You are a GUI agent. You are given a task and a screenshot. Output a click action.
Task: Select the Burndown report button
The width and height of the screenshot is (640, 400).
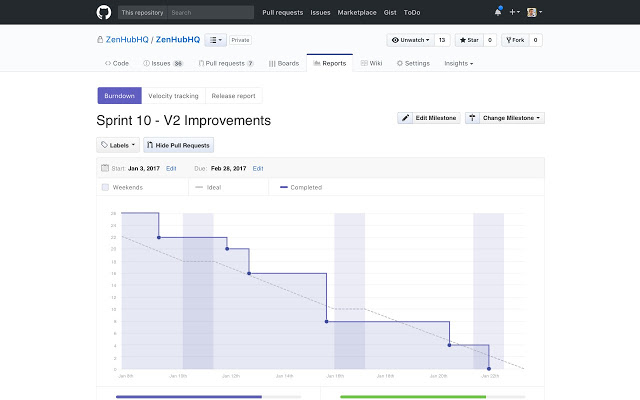point(119,96)
